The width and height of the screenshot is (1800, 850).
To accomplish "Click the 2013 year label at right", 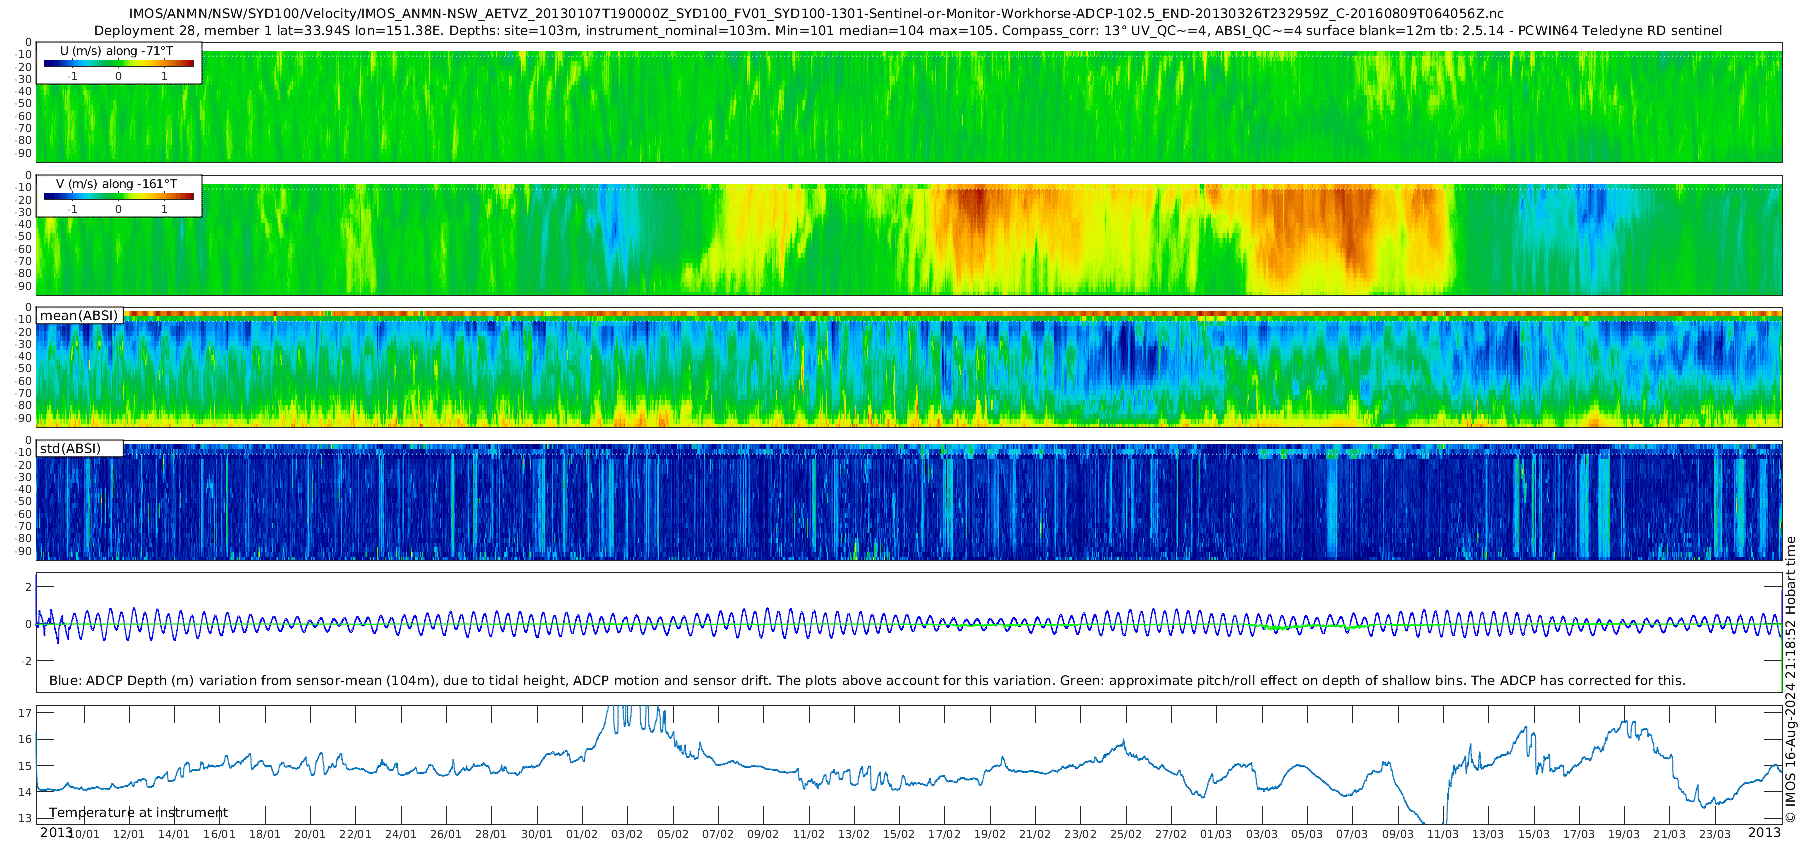I will click(1764, 832).
